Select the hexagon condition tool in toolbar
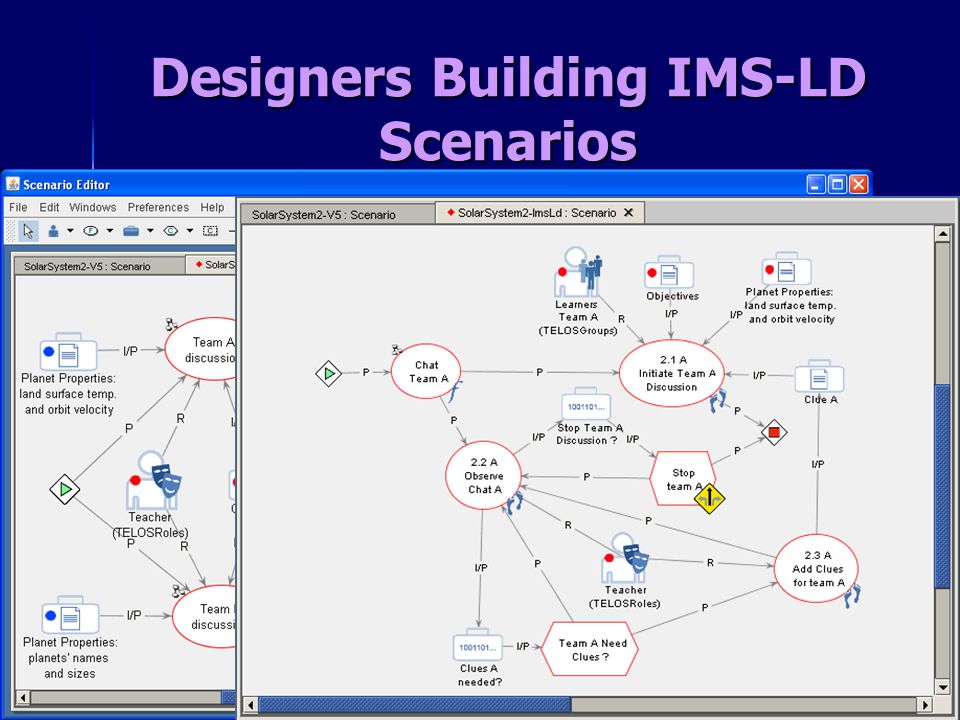This screenshot has height=720, width=960. tap(171, 231)
